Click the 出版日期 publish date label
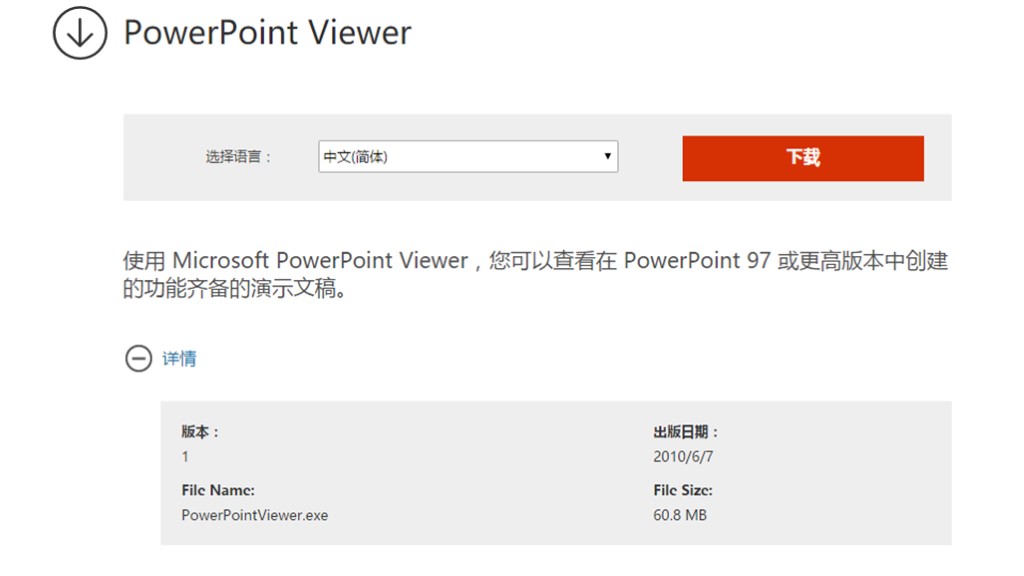Viewport: 1024px width, 576px height. pyautogui.click(x=686, y=432)
